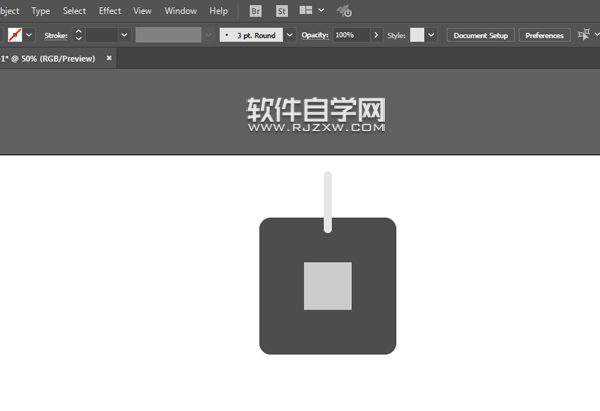
Task: Open the Style dropdown arrow
Action: tap(431, 35)
